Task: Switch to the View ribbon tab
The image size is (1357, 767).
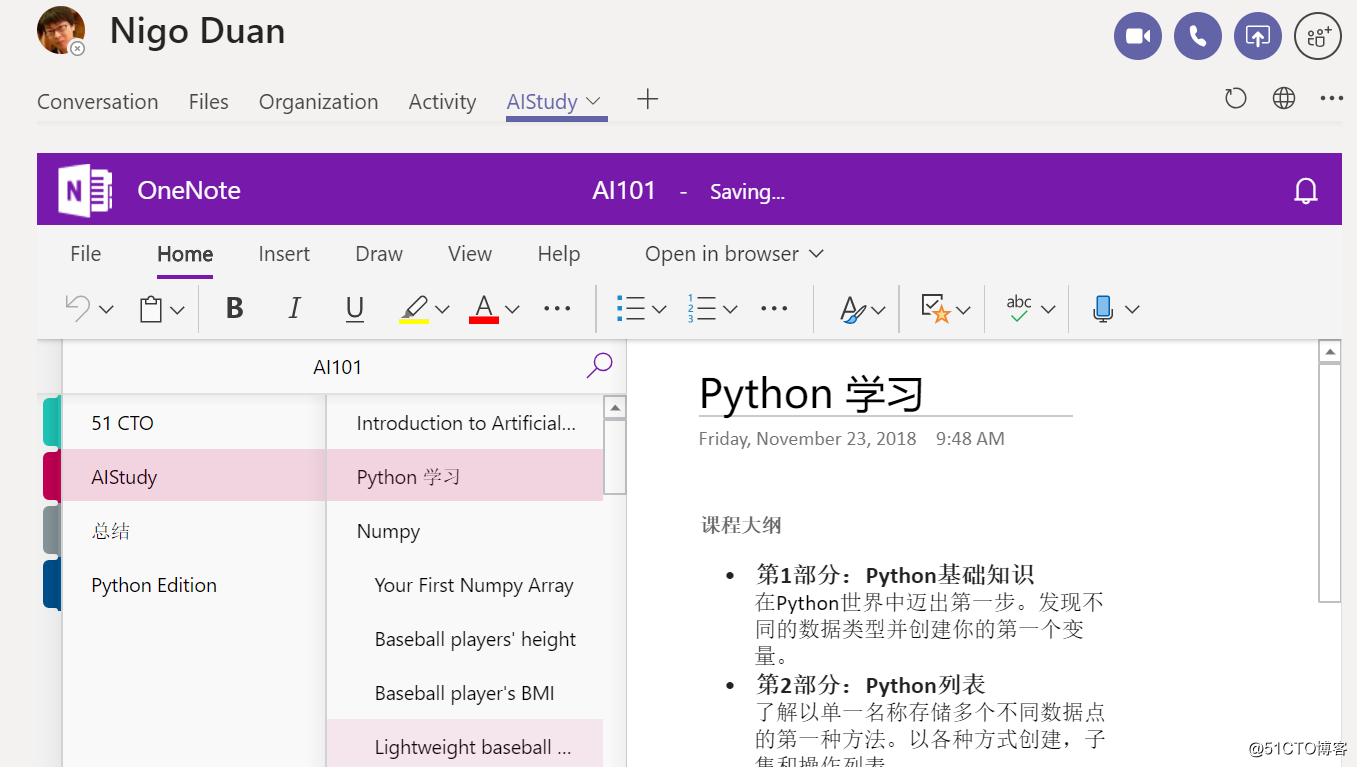Action: coord(470,254)
